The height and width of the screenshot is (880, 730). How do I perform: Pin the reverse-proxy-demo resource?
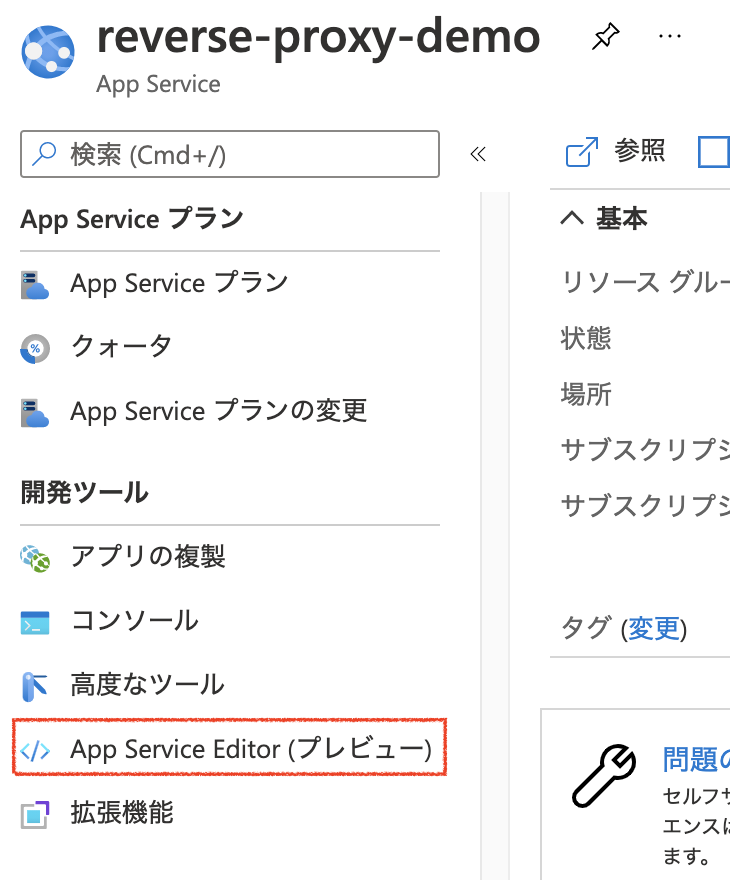click(x=605, y=36)
